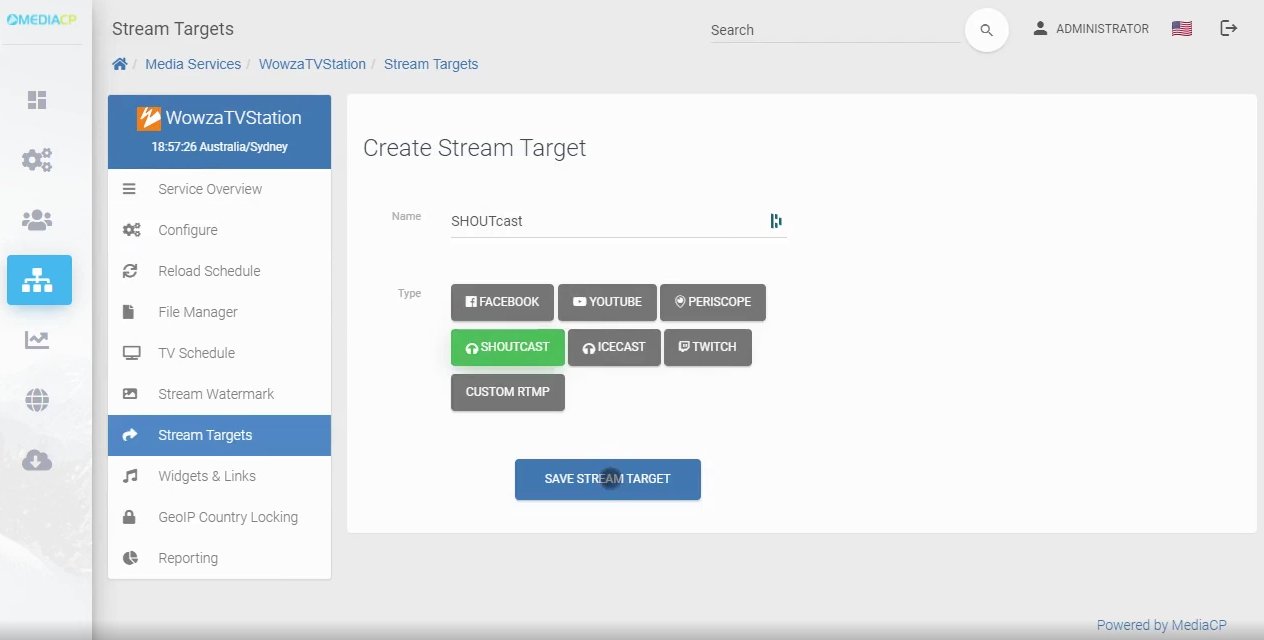The height and width of the screenshot is (640, 1264).
Task: Select Custom RTMP as stream target type
Action: [508, 392]
